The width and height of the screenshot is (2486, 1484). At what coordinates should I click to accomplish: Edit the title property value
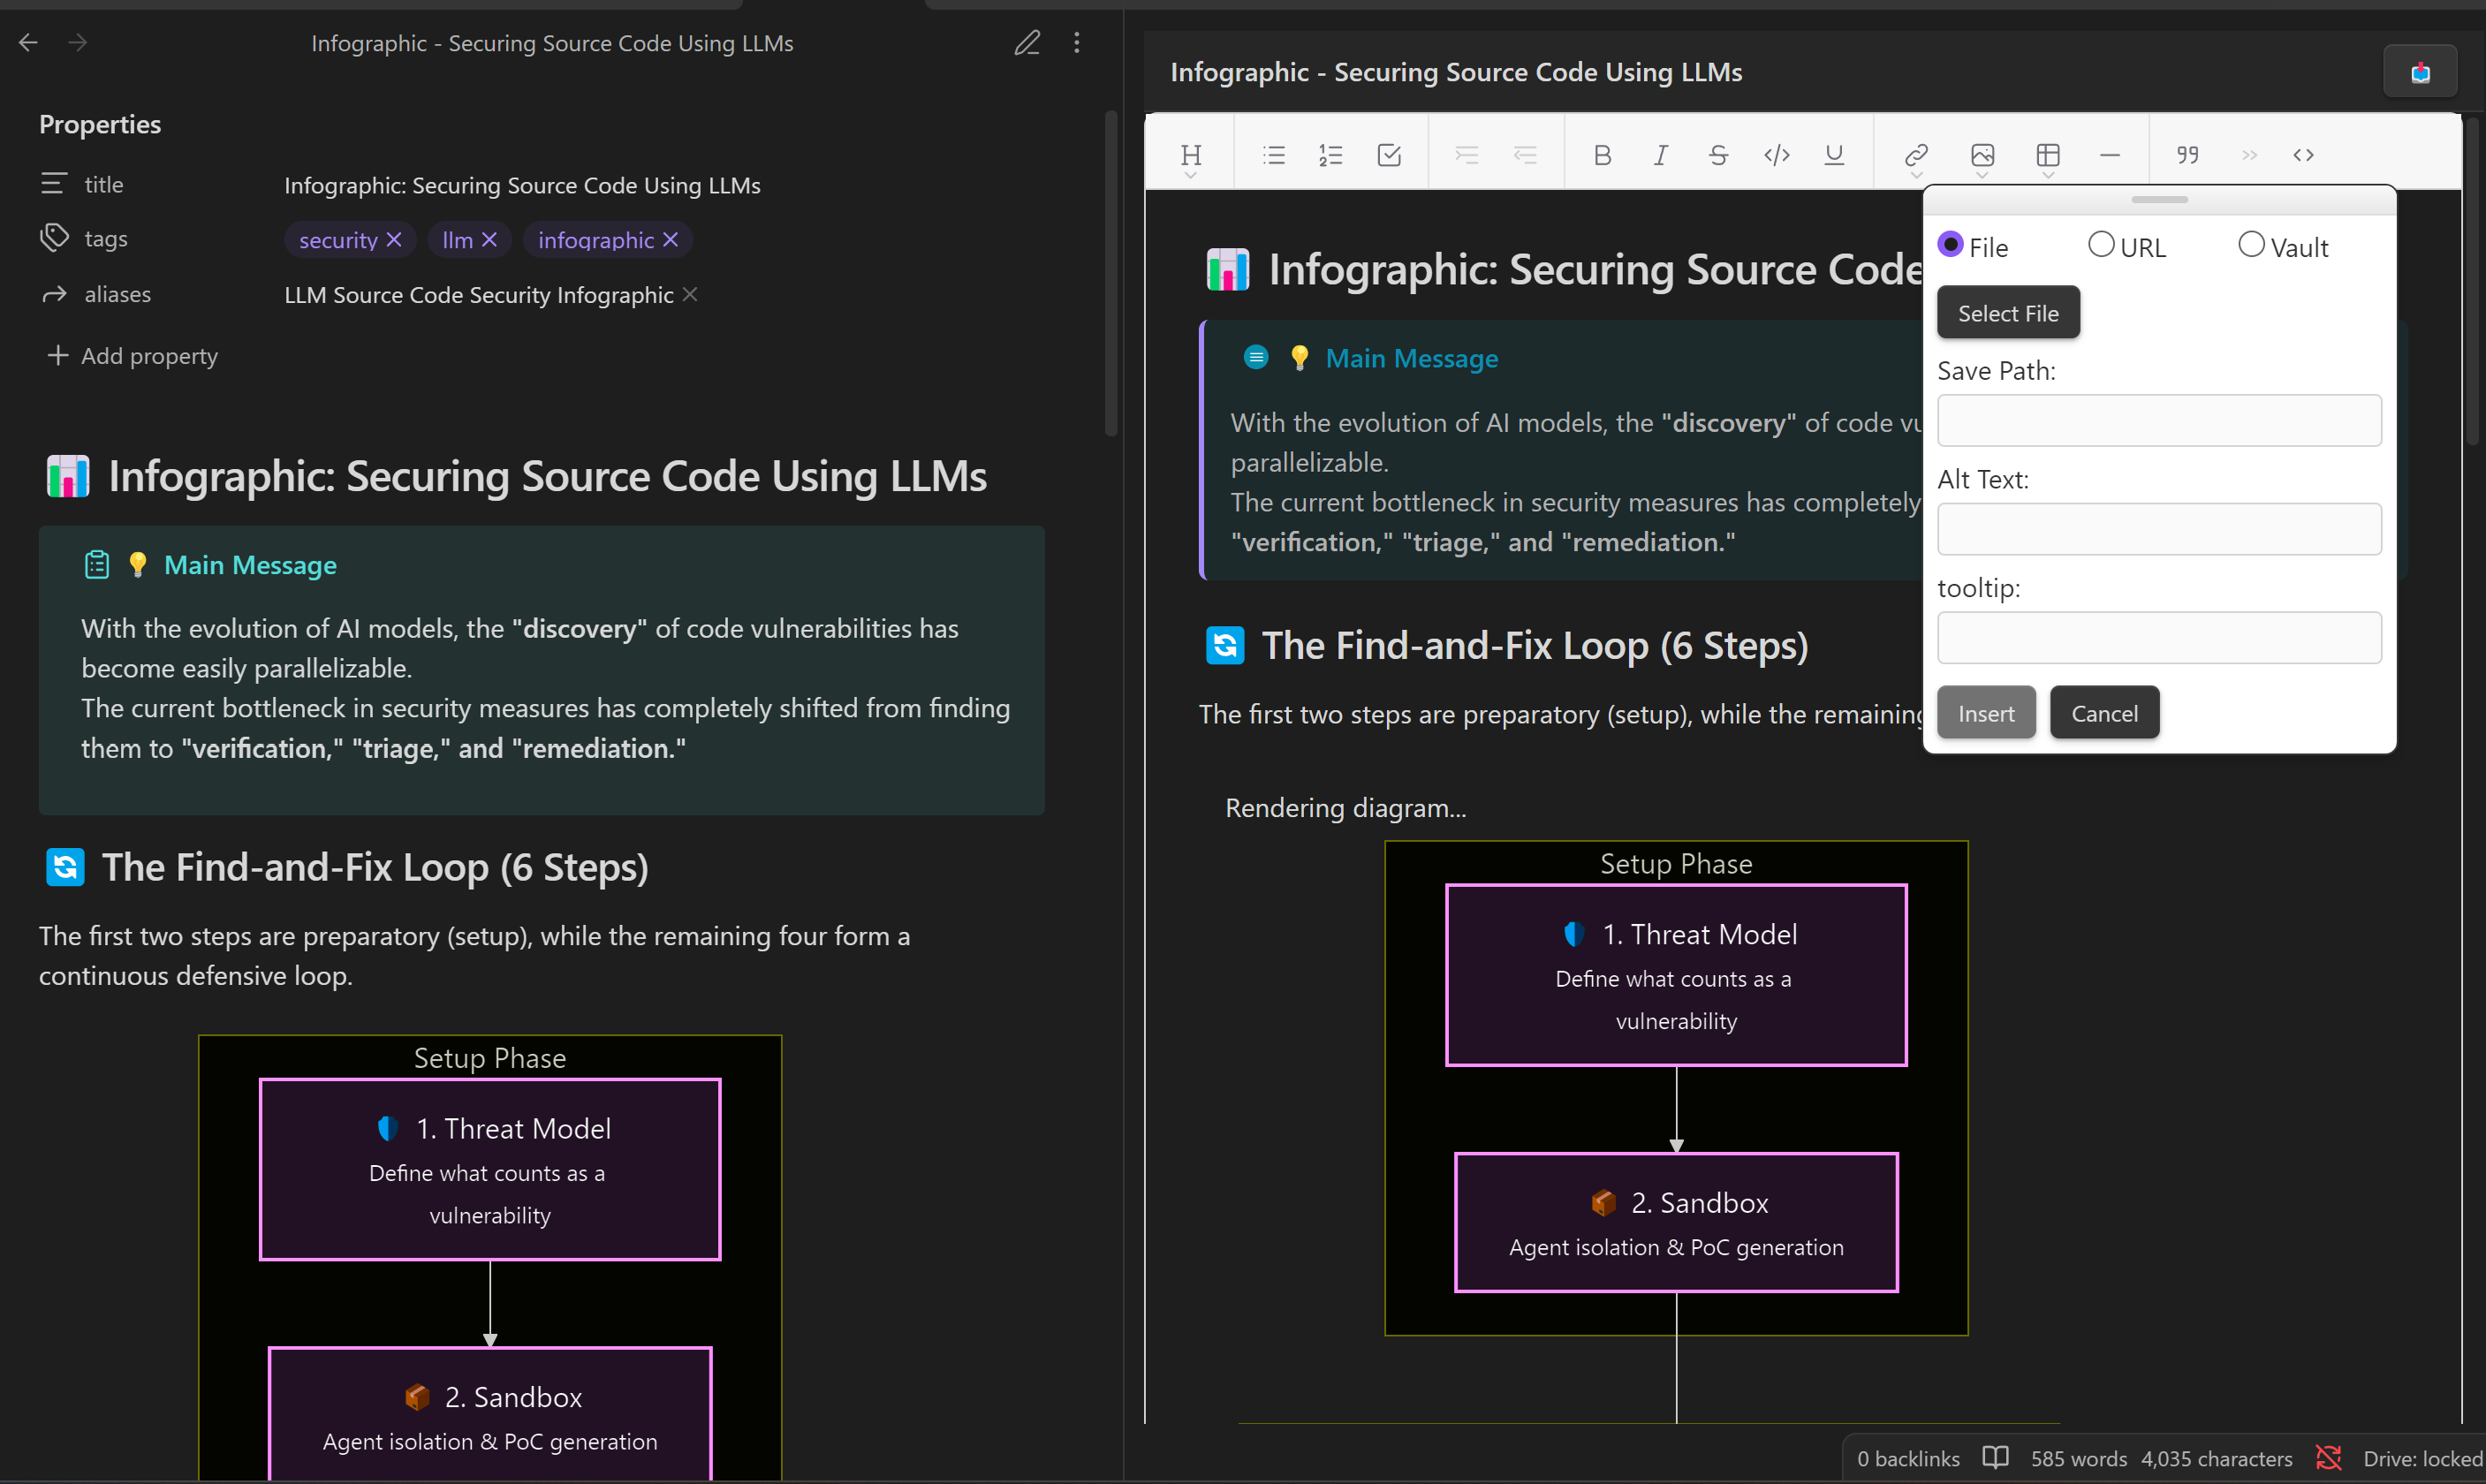coord(522,185)
